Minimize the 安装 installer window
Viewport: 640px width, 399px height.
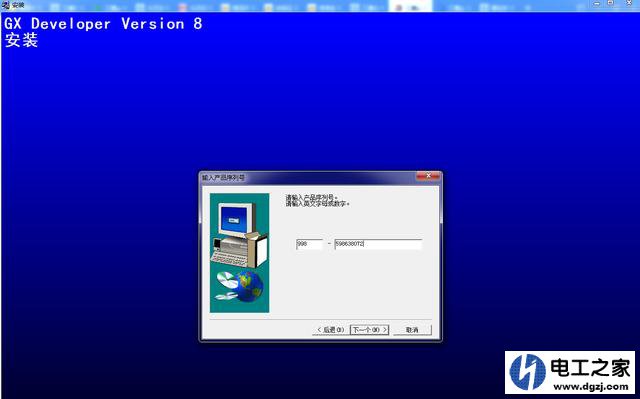click(x=597, y=4)
